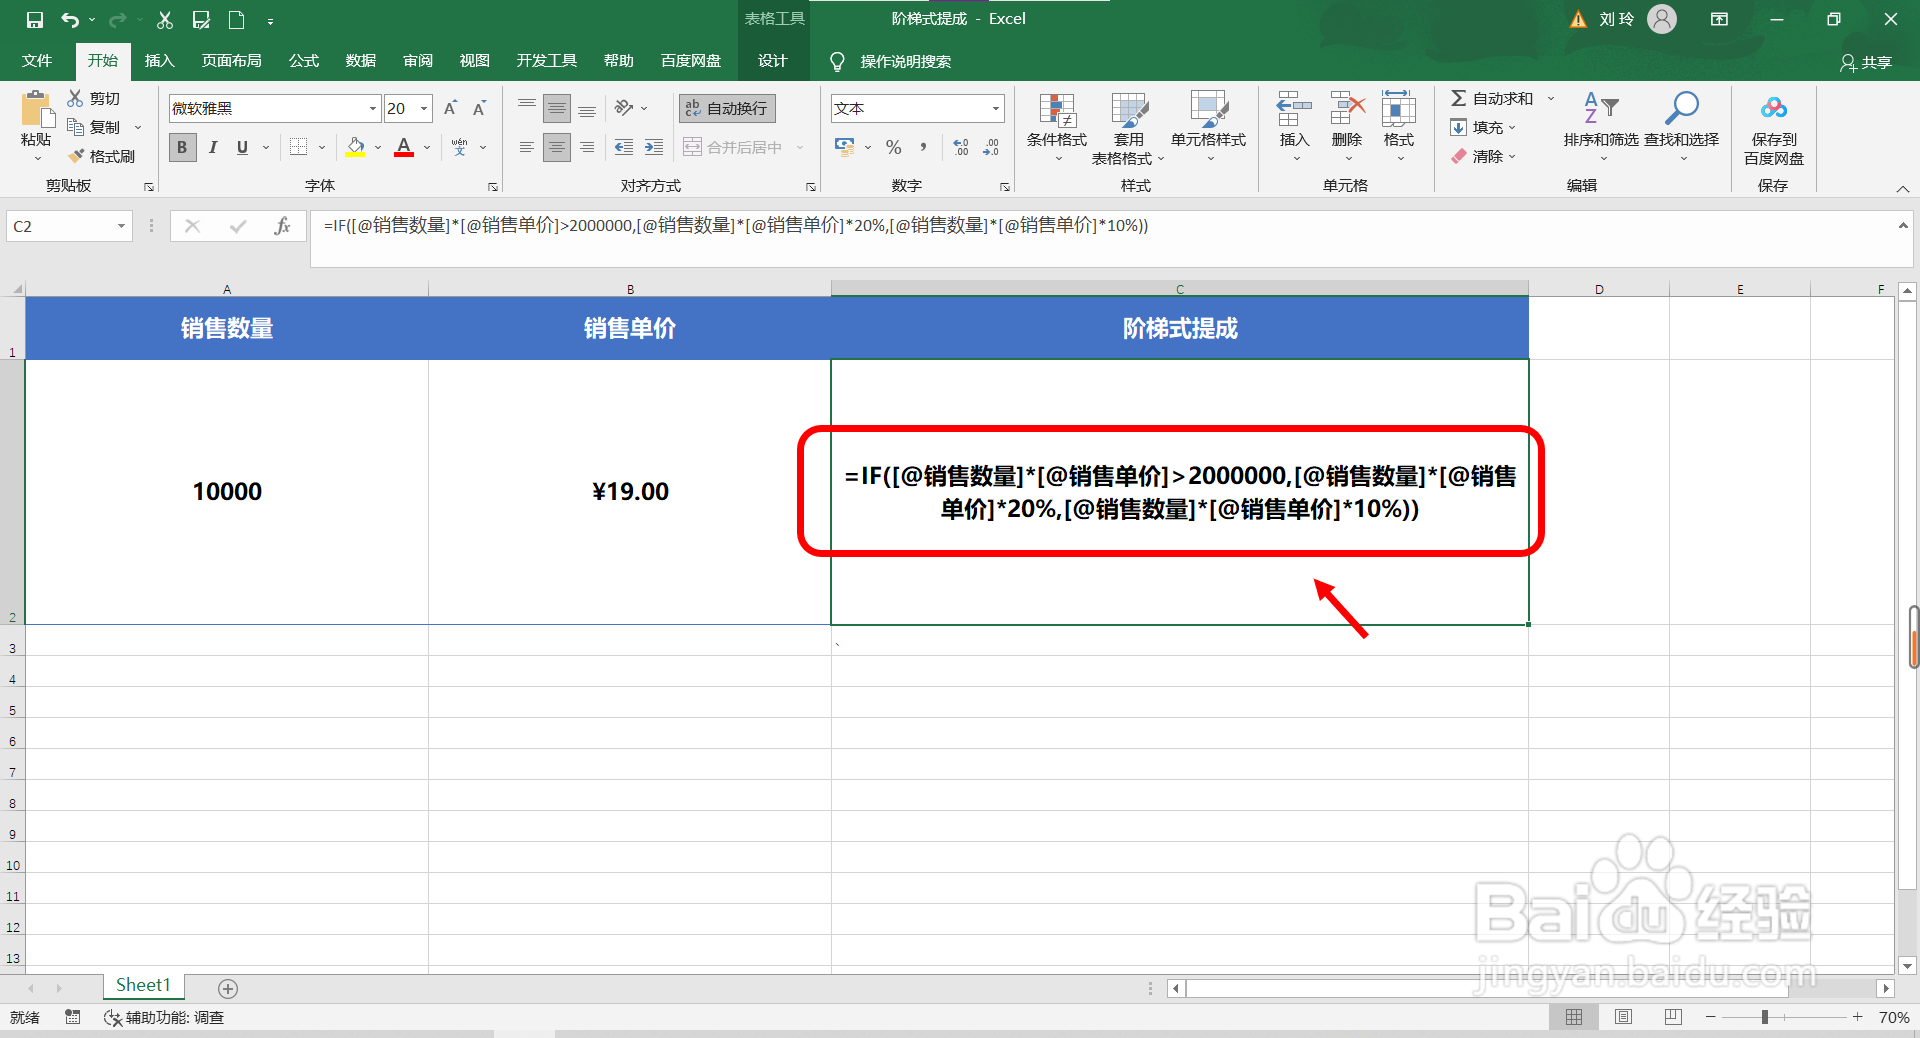Toggle middle vertical alignment
Screen dimensions: 1920x1038
click(557, 108)
